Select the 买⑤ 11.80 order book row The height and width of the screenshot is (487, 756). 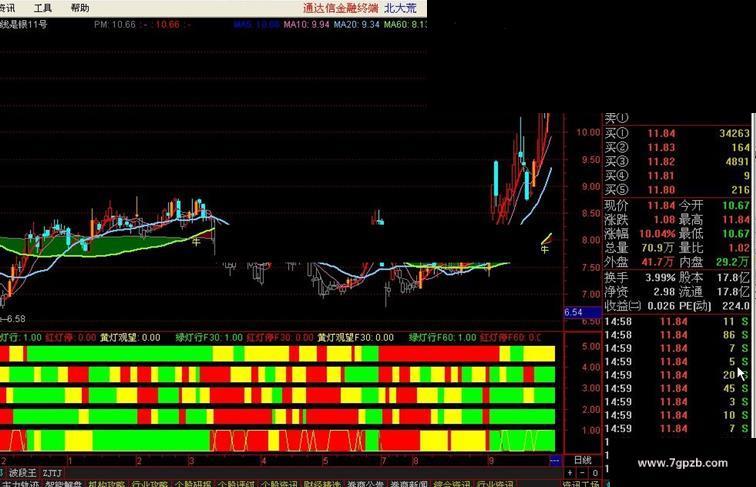[677, 189]
